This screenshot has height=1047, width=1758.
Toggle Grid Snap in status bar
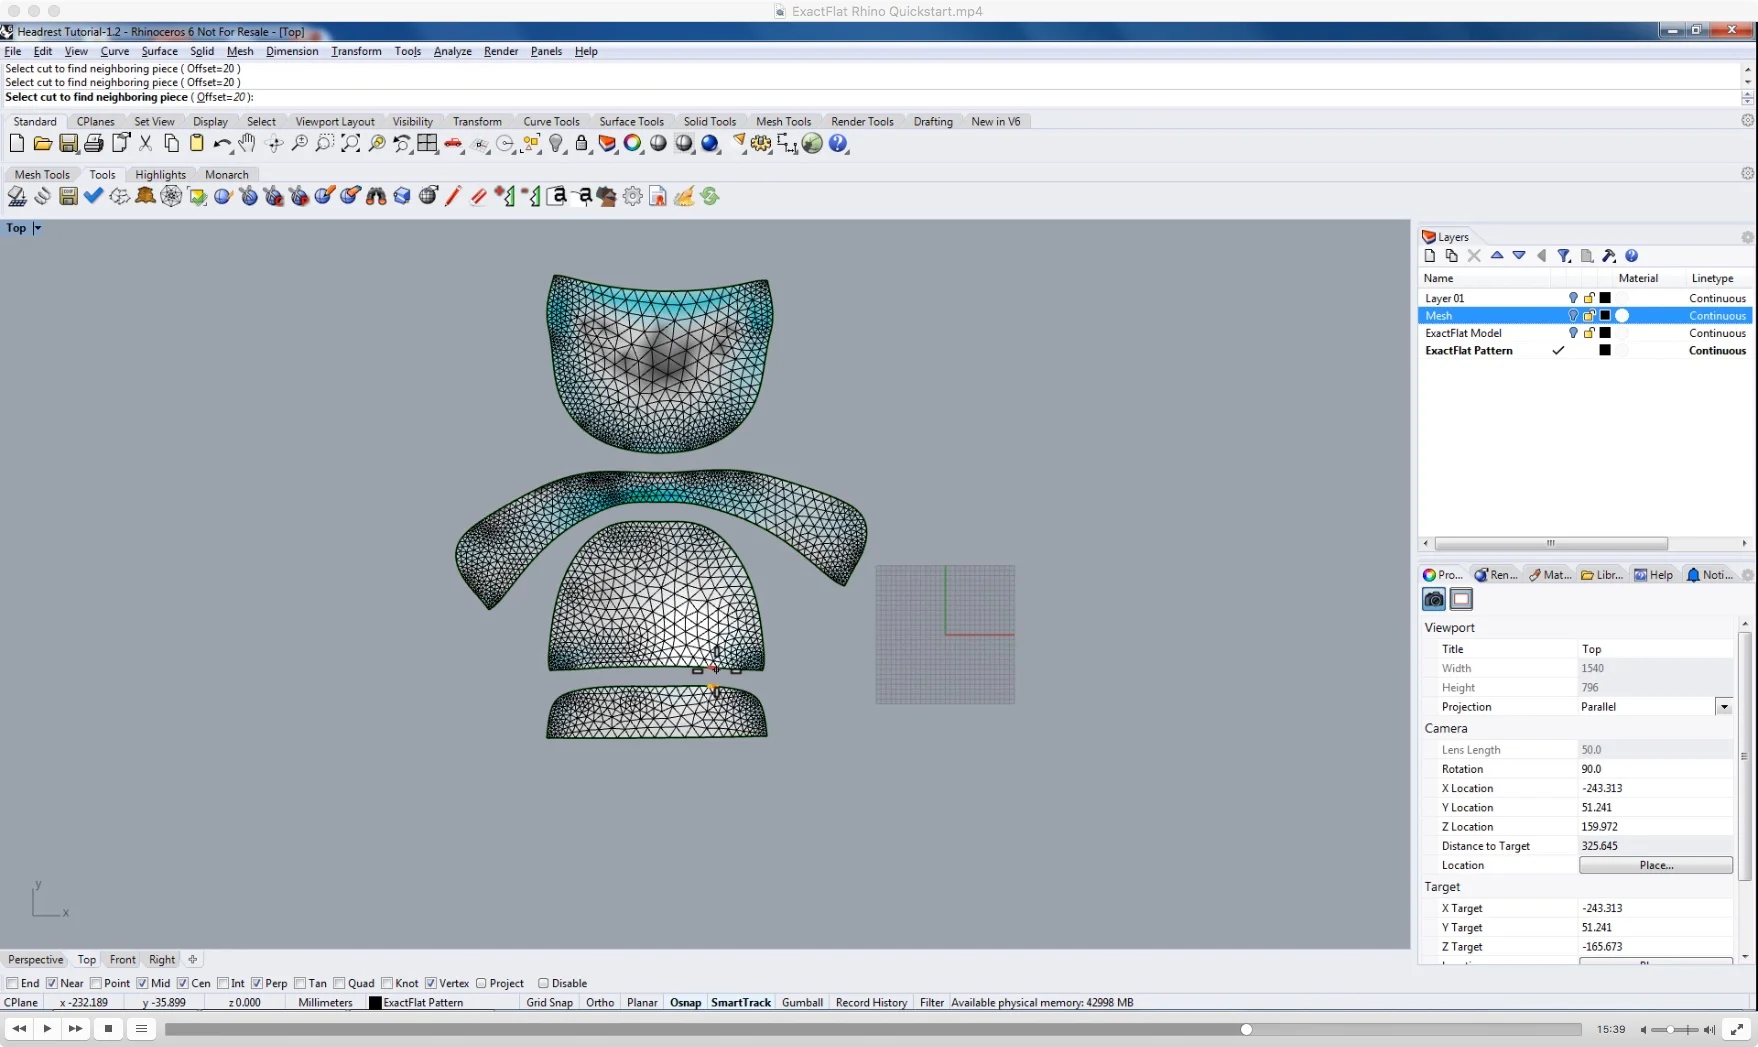pos(550,1002)
